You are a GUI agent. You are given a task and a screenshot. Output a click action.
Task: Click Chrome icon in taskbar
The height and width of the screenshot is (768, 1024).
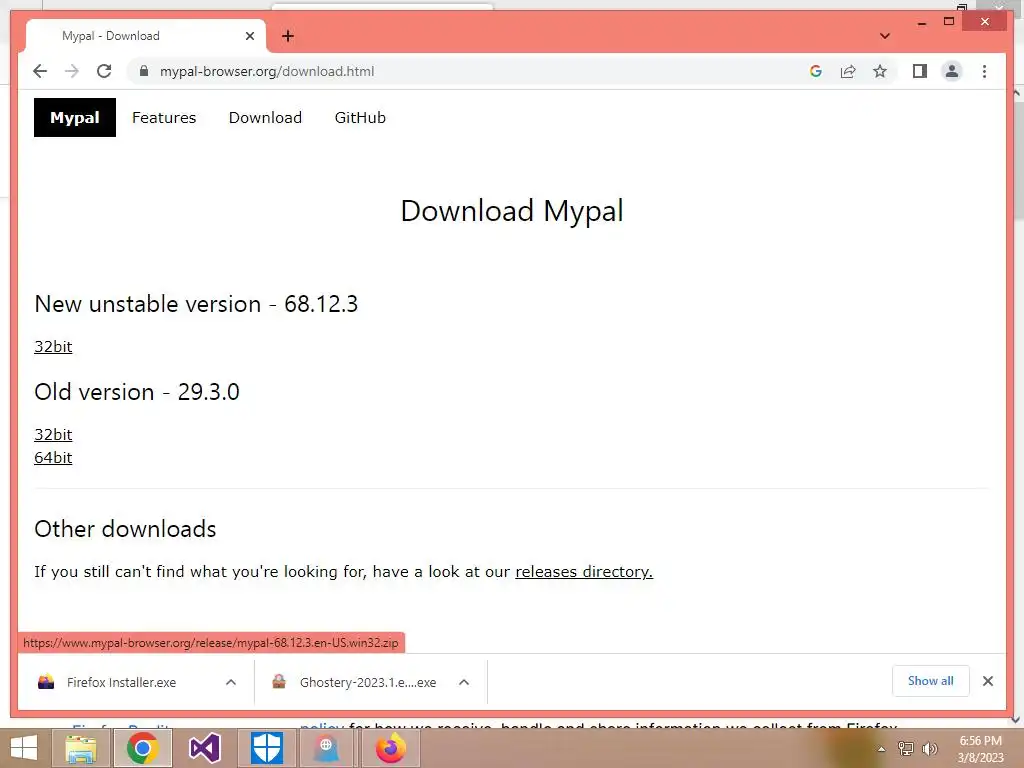click(143, 748)
